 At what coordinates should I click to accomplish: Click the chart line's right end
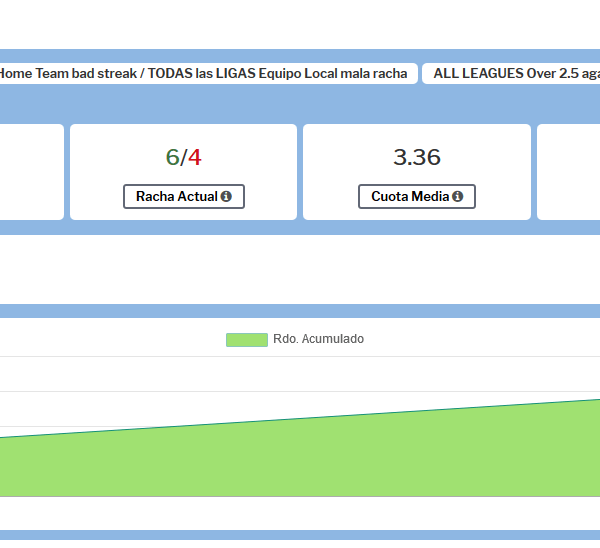point(596,400)
